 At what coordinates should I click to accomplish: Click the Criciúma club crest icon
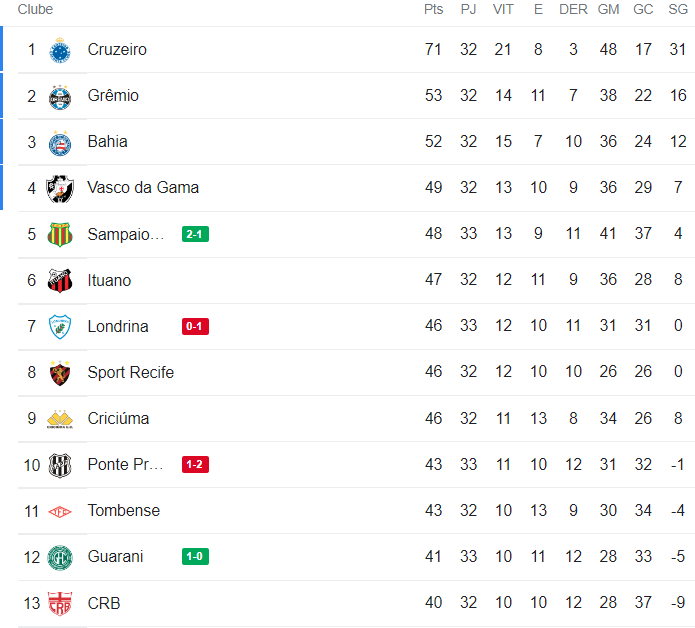pyautogui.click(x=60, y=418)
